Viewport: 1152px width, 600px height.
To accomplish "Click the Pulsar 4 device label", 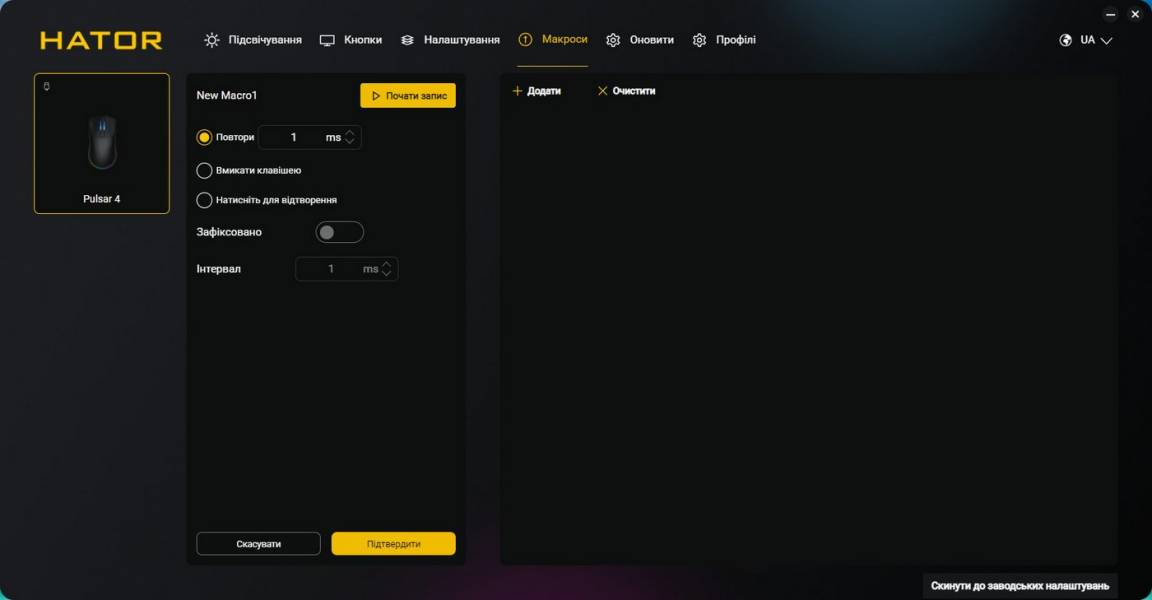I will point(101,199).
